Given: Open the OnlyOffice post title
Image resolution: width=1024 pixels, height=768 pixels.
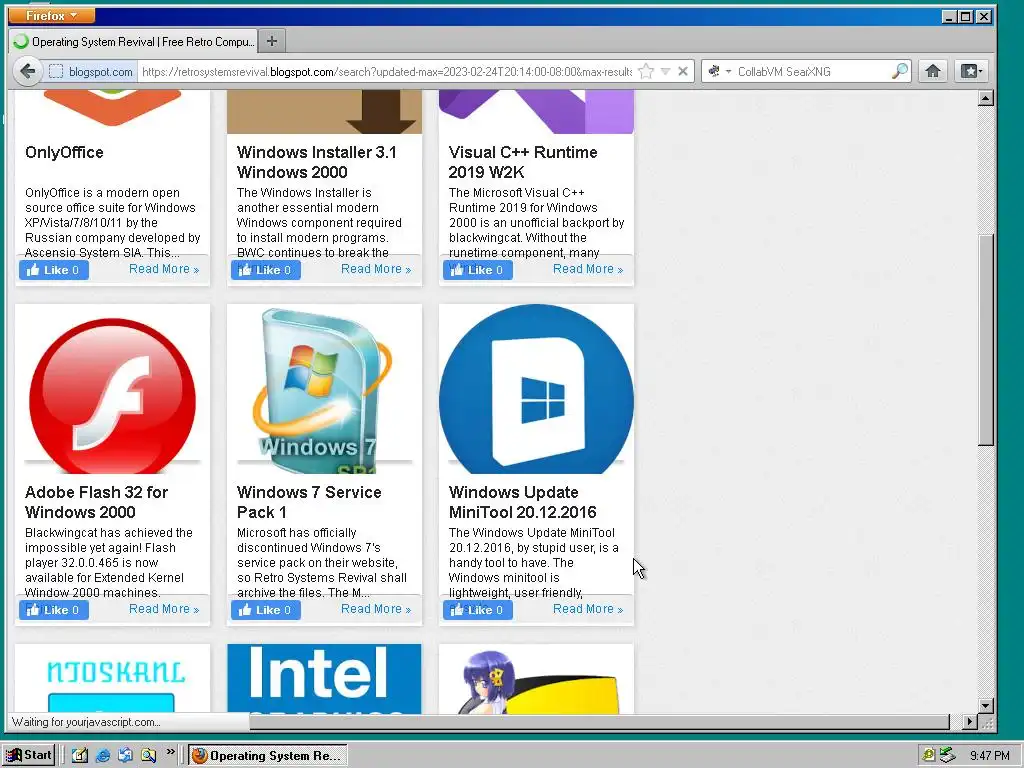Looking at the screenshot, I should click(64, 152).
